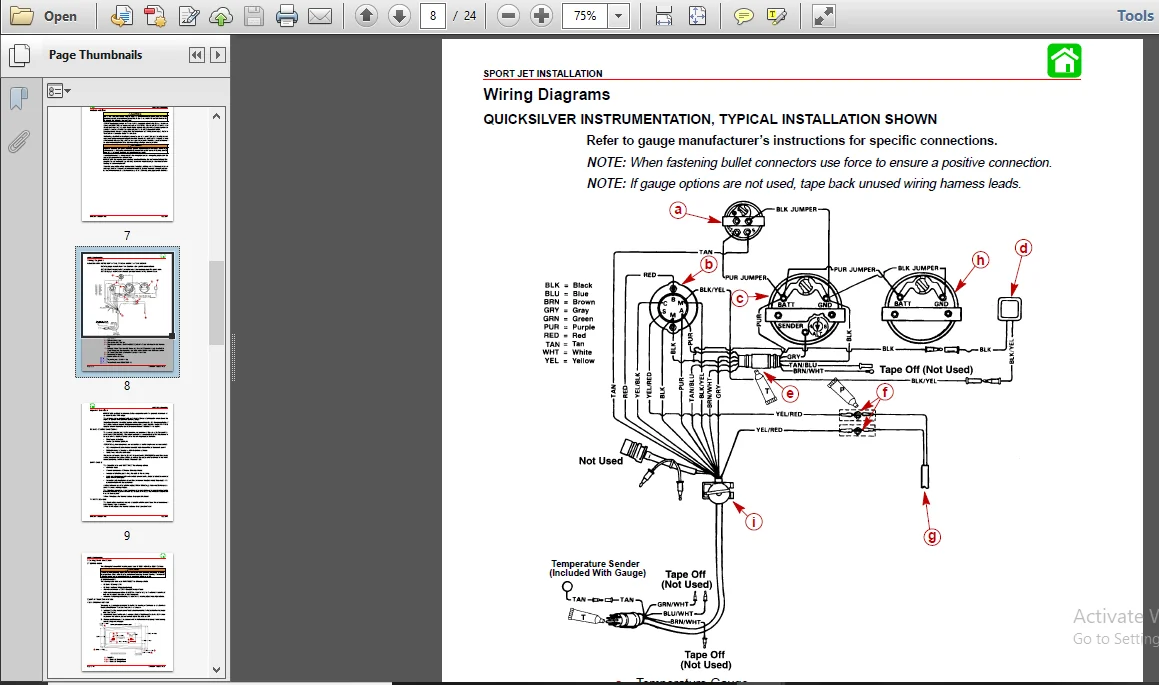Select the edit/sign document icon
1159x685 pixels.
point(189,16)
